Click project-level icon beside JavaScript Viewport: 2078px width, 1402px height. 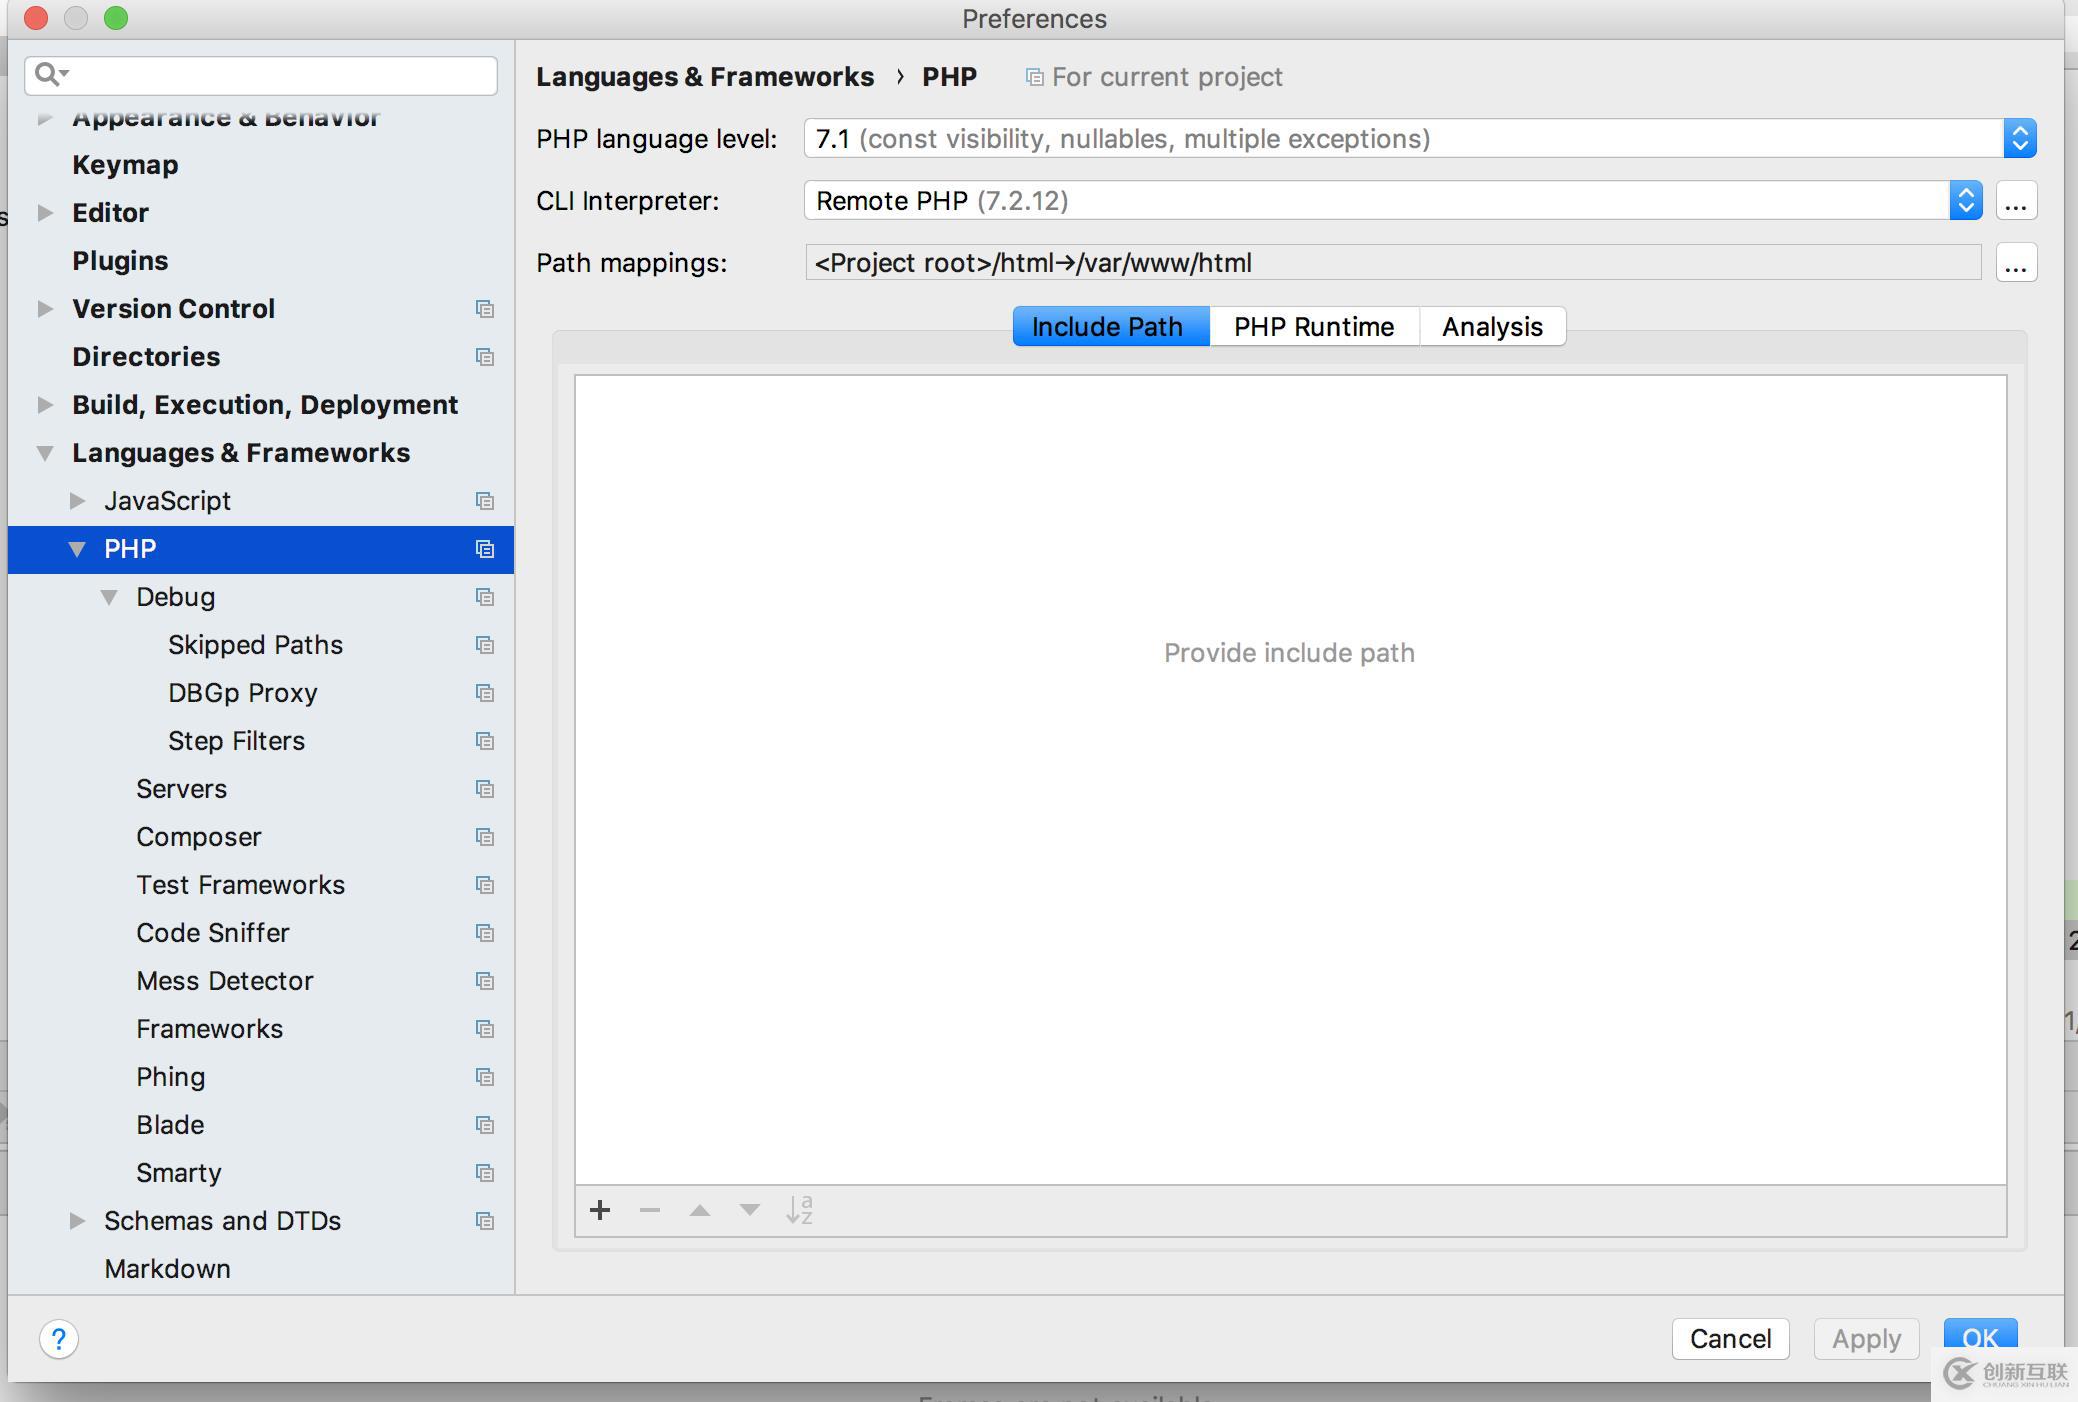(485, 501)
